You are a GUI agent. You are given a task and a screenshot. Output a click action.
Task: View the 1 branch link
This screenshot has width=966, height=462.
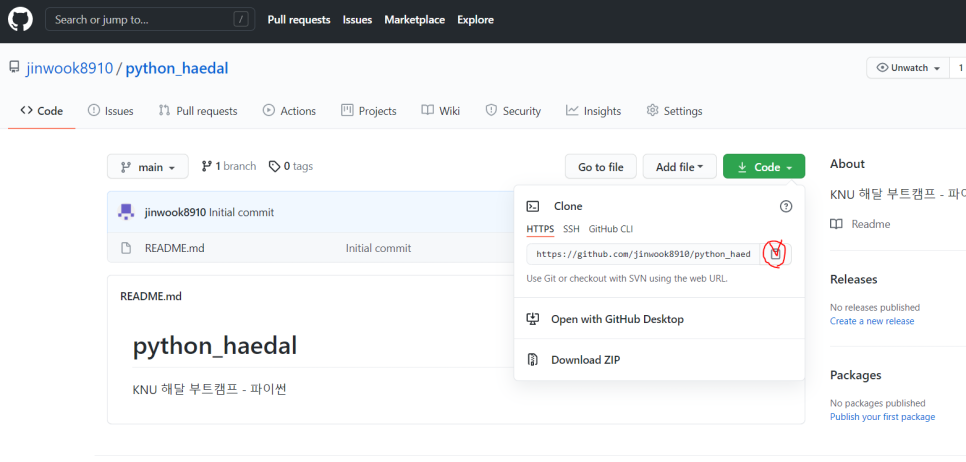click(x=229, y=166)
